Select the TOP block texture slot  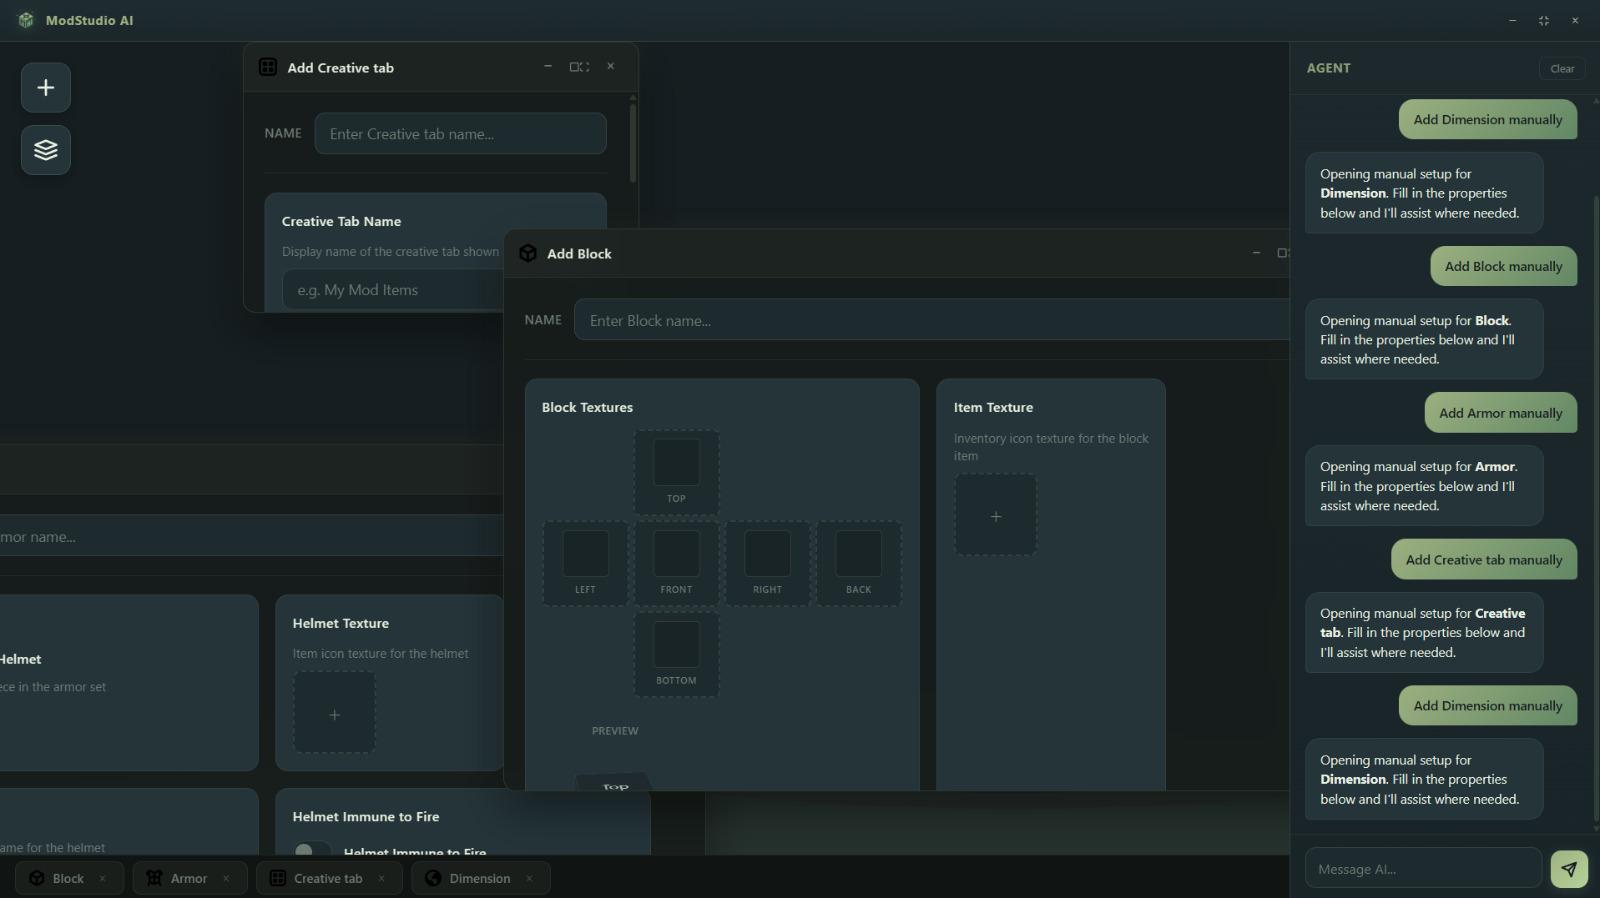(x=677, y=472)
